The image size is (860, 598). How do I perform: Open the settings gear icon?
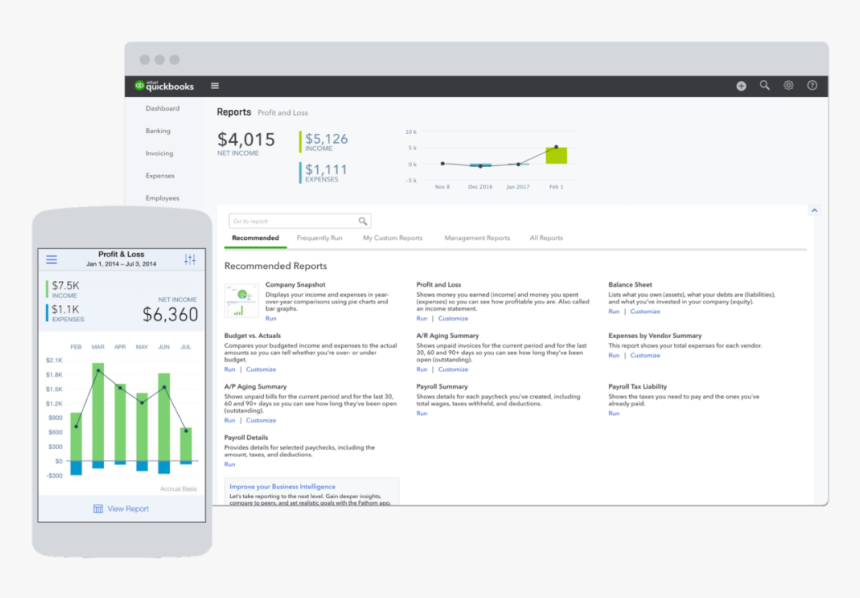(x=789, y=86)
